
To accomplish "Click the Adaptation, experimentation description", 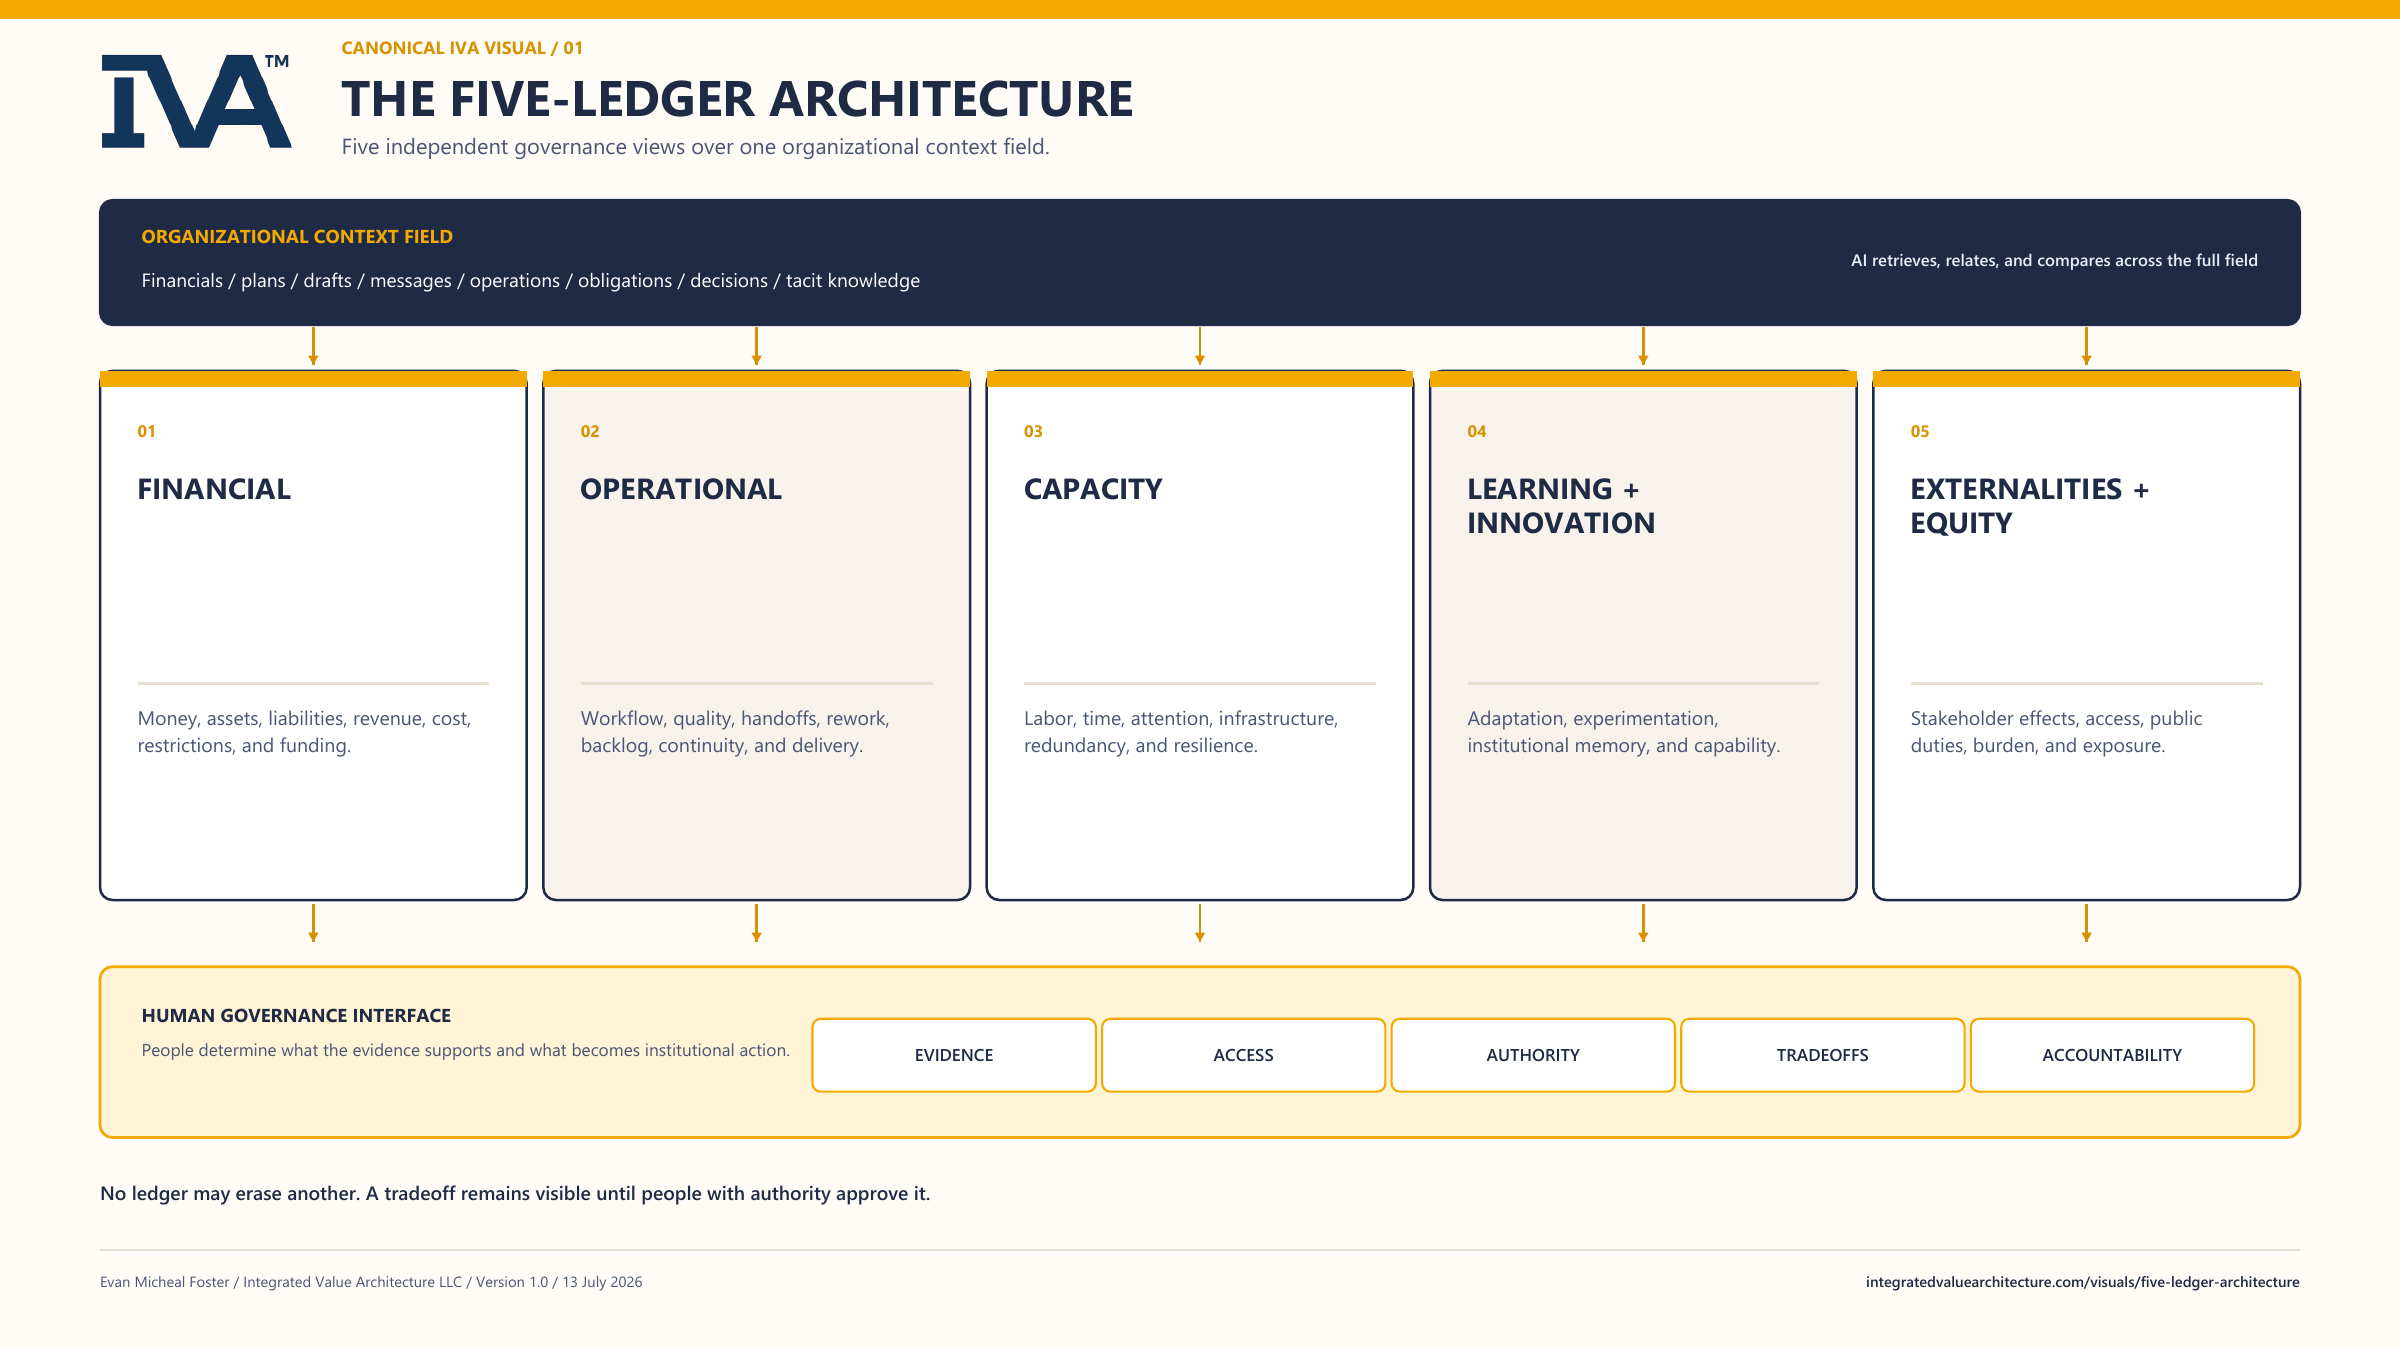I will coord(1623,732).
